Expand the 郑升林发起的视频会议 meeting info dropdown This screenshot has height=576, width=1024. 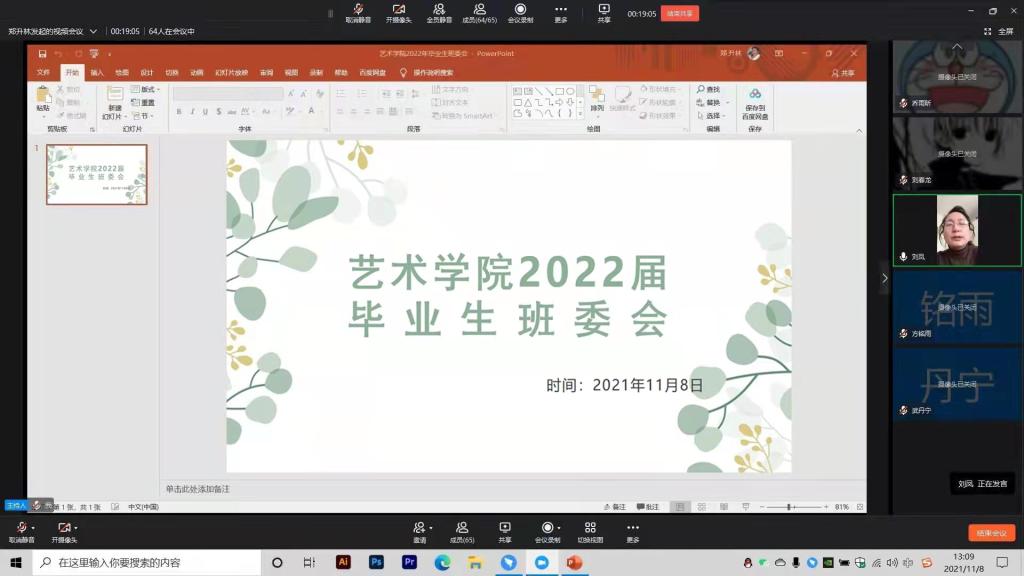pyautogui.click(x=93, y=31)
